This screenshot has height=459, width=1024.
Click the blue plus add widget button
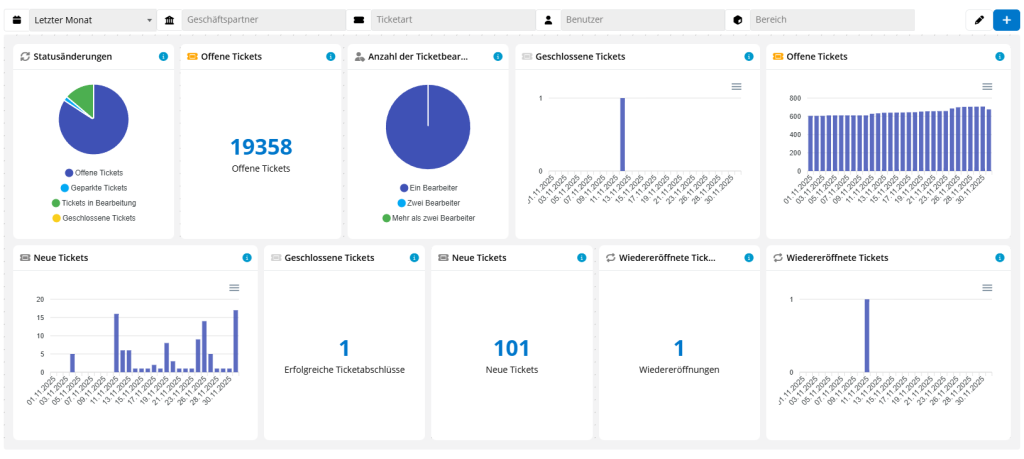point(1005,20)
